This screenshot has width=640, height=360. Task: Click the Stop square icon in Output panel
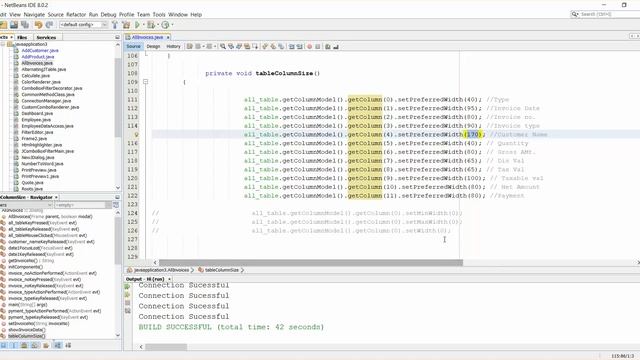(128, 303)
